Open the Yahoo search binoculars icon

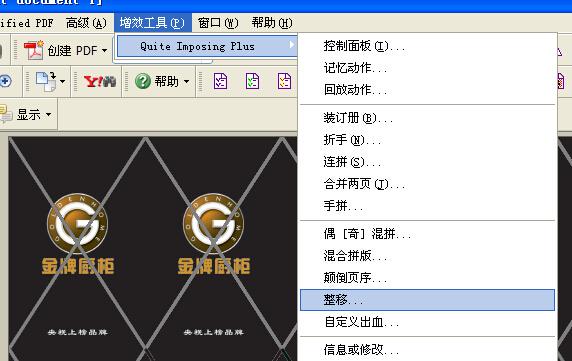[100, 81]
